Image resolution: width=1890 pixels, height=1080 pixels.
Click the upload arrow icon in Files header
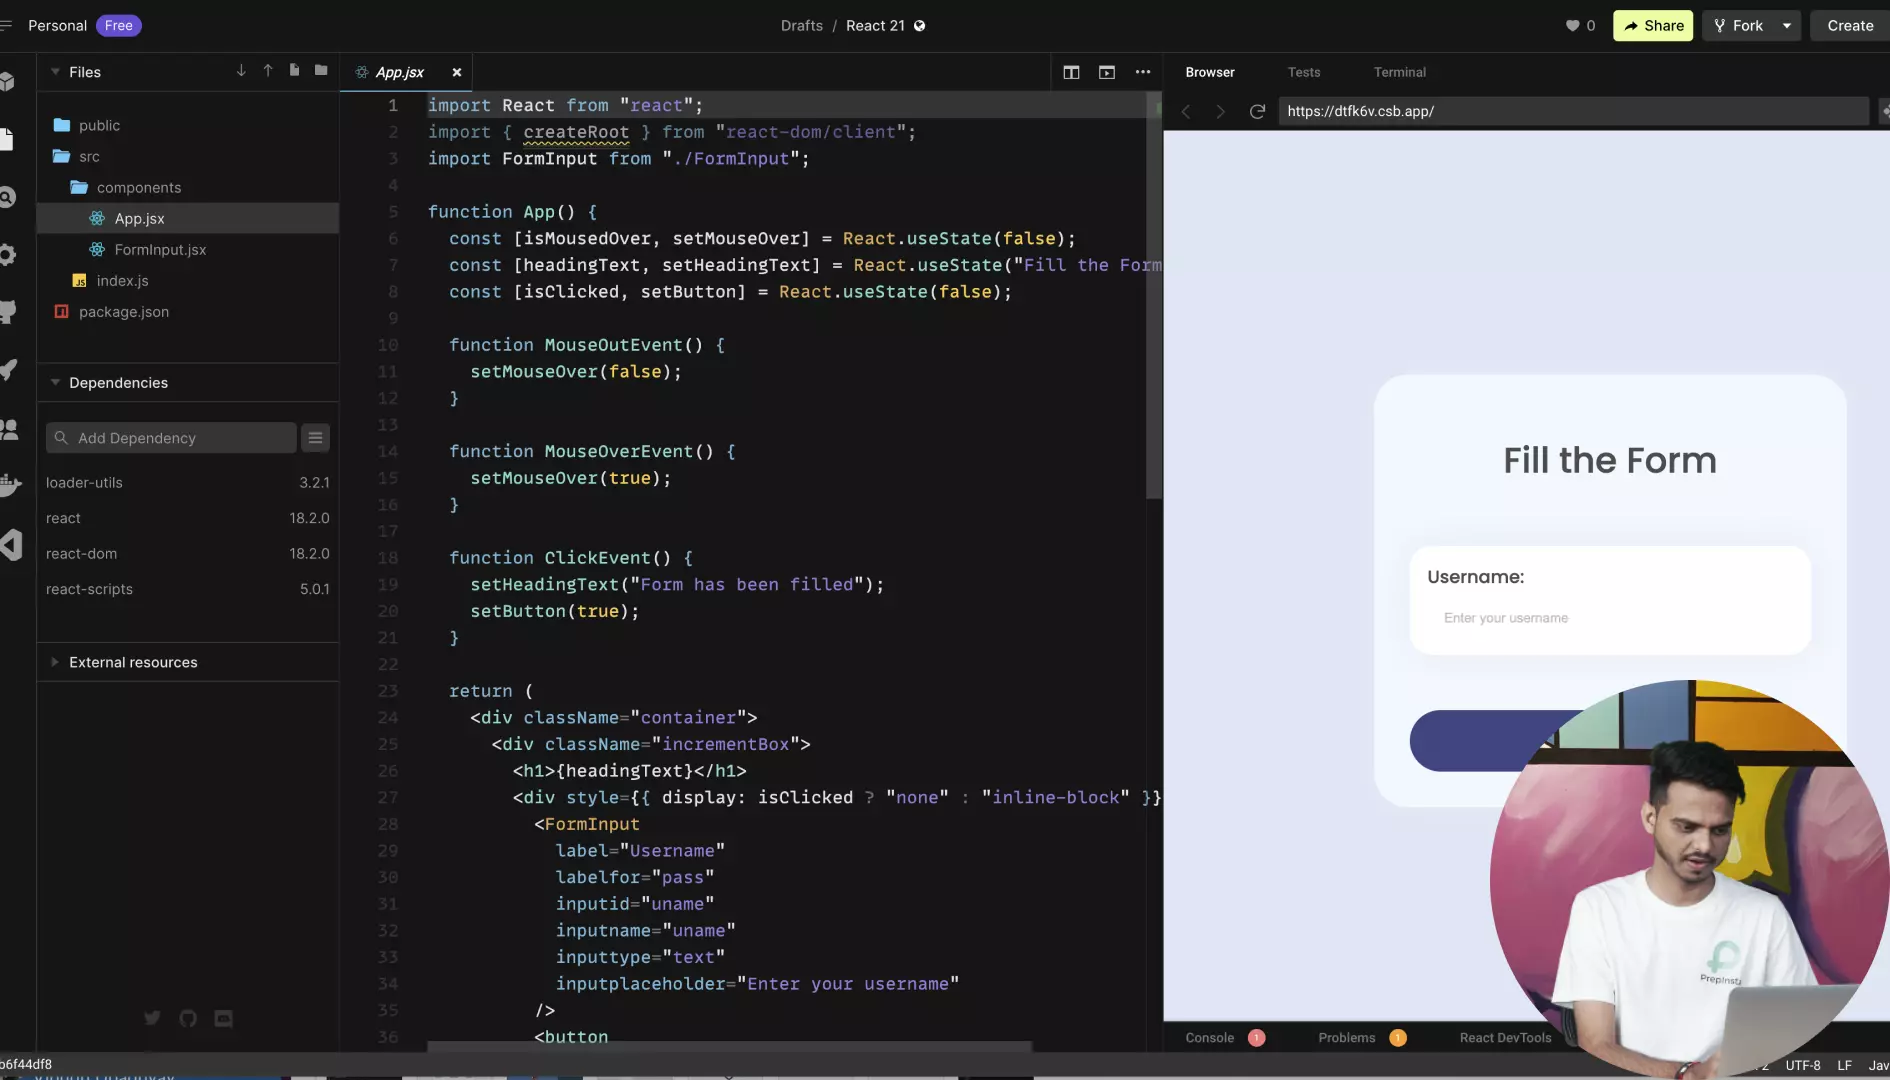pyautogui.click(x=268, y=71)
